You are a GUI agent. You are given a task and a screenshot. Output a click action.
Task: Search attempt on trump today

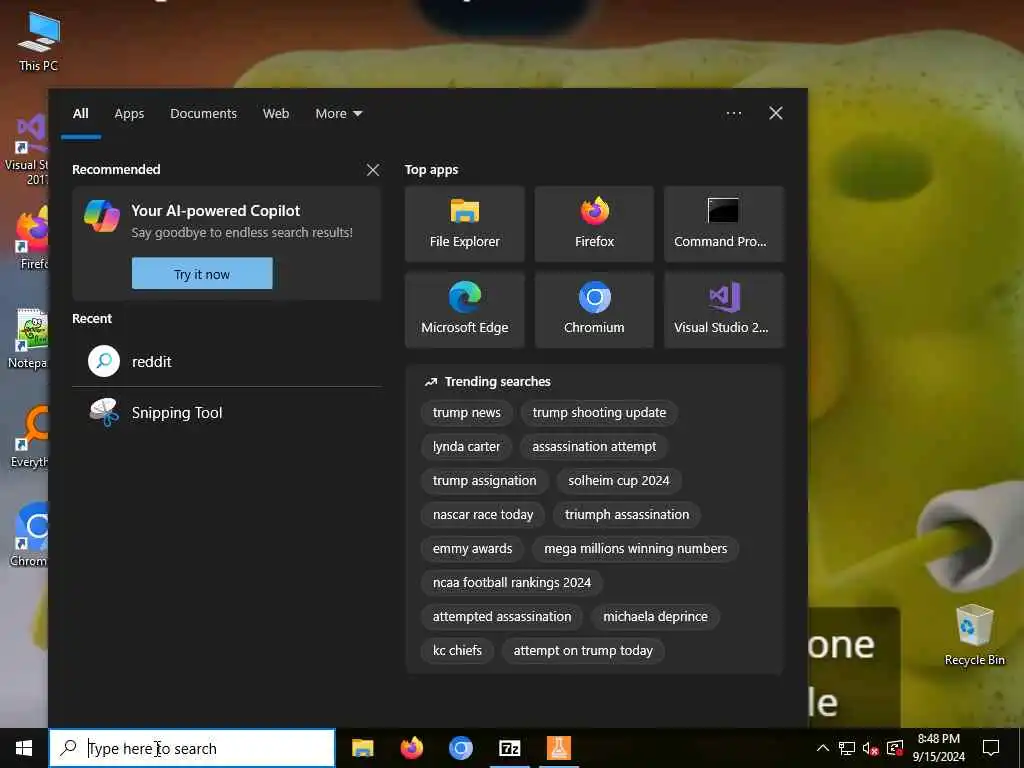click(583, 650)
